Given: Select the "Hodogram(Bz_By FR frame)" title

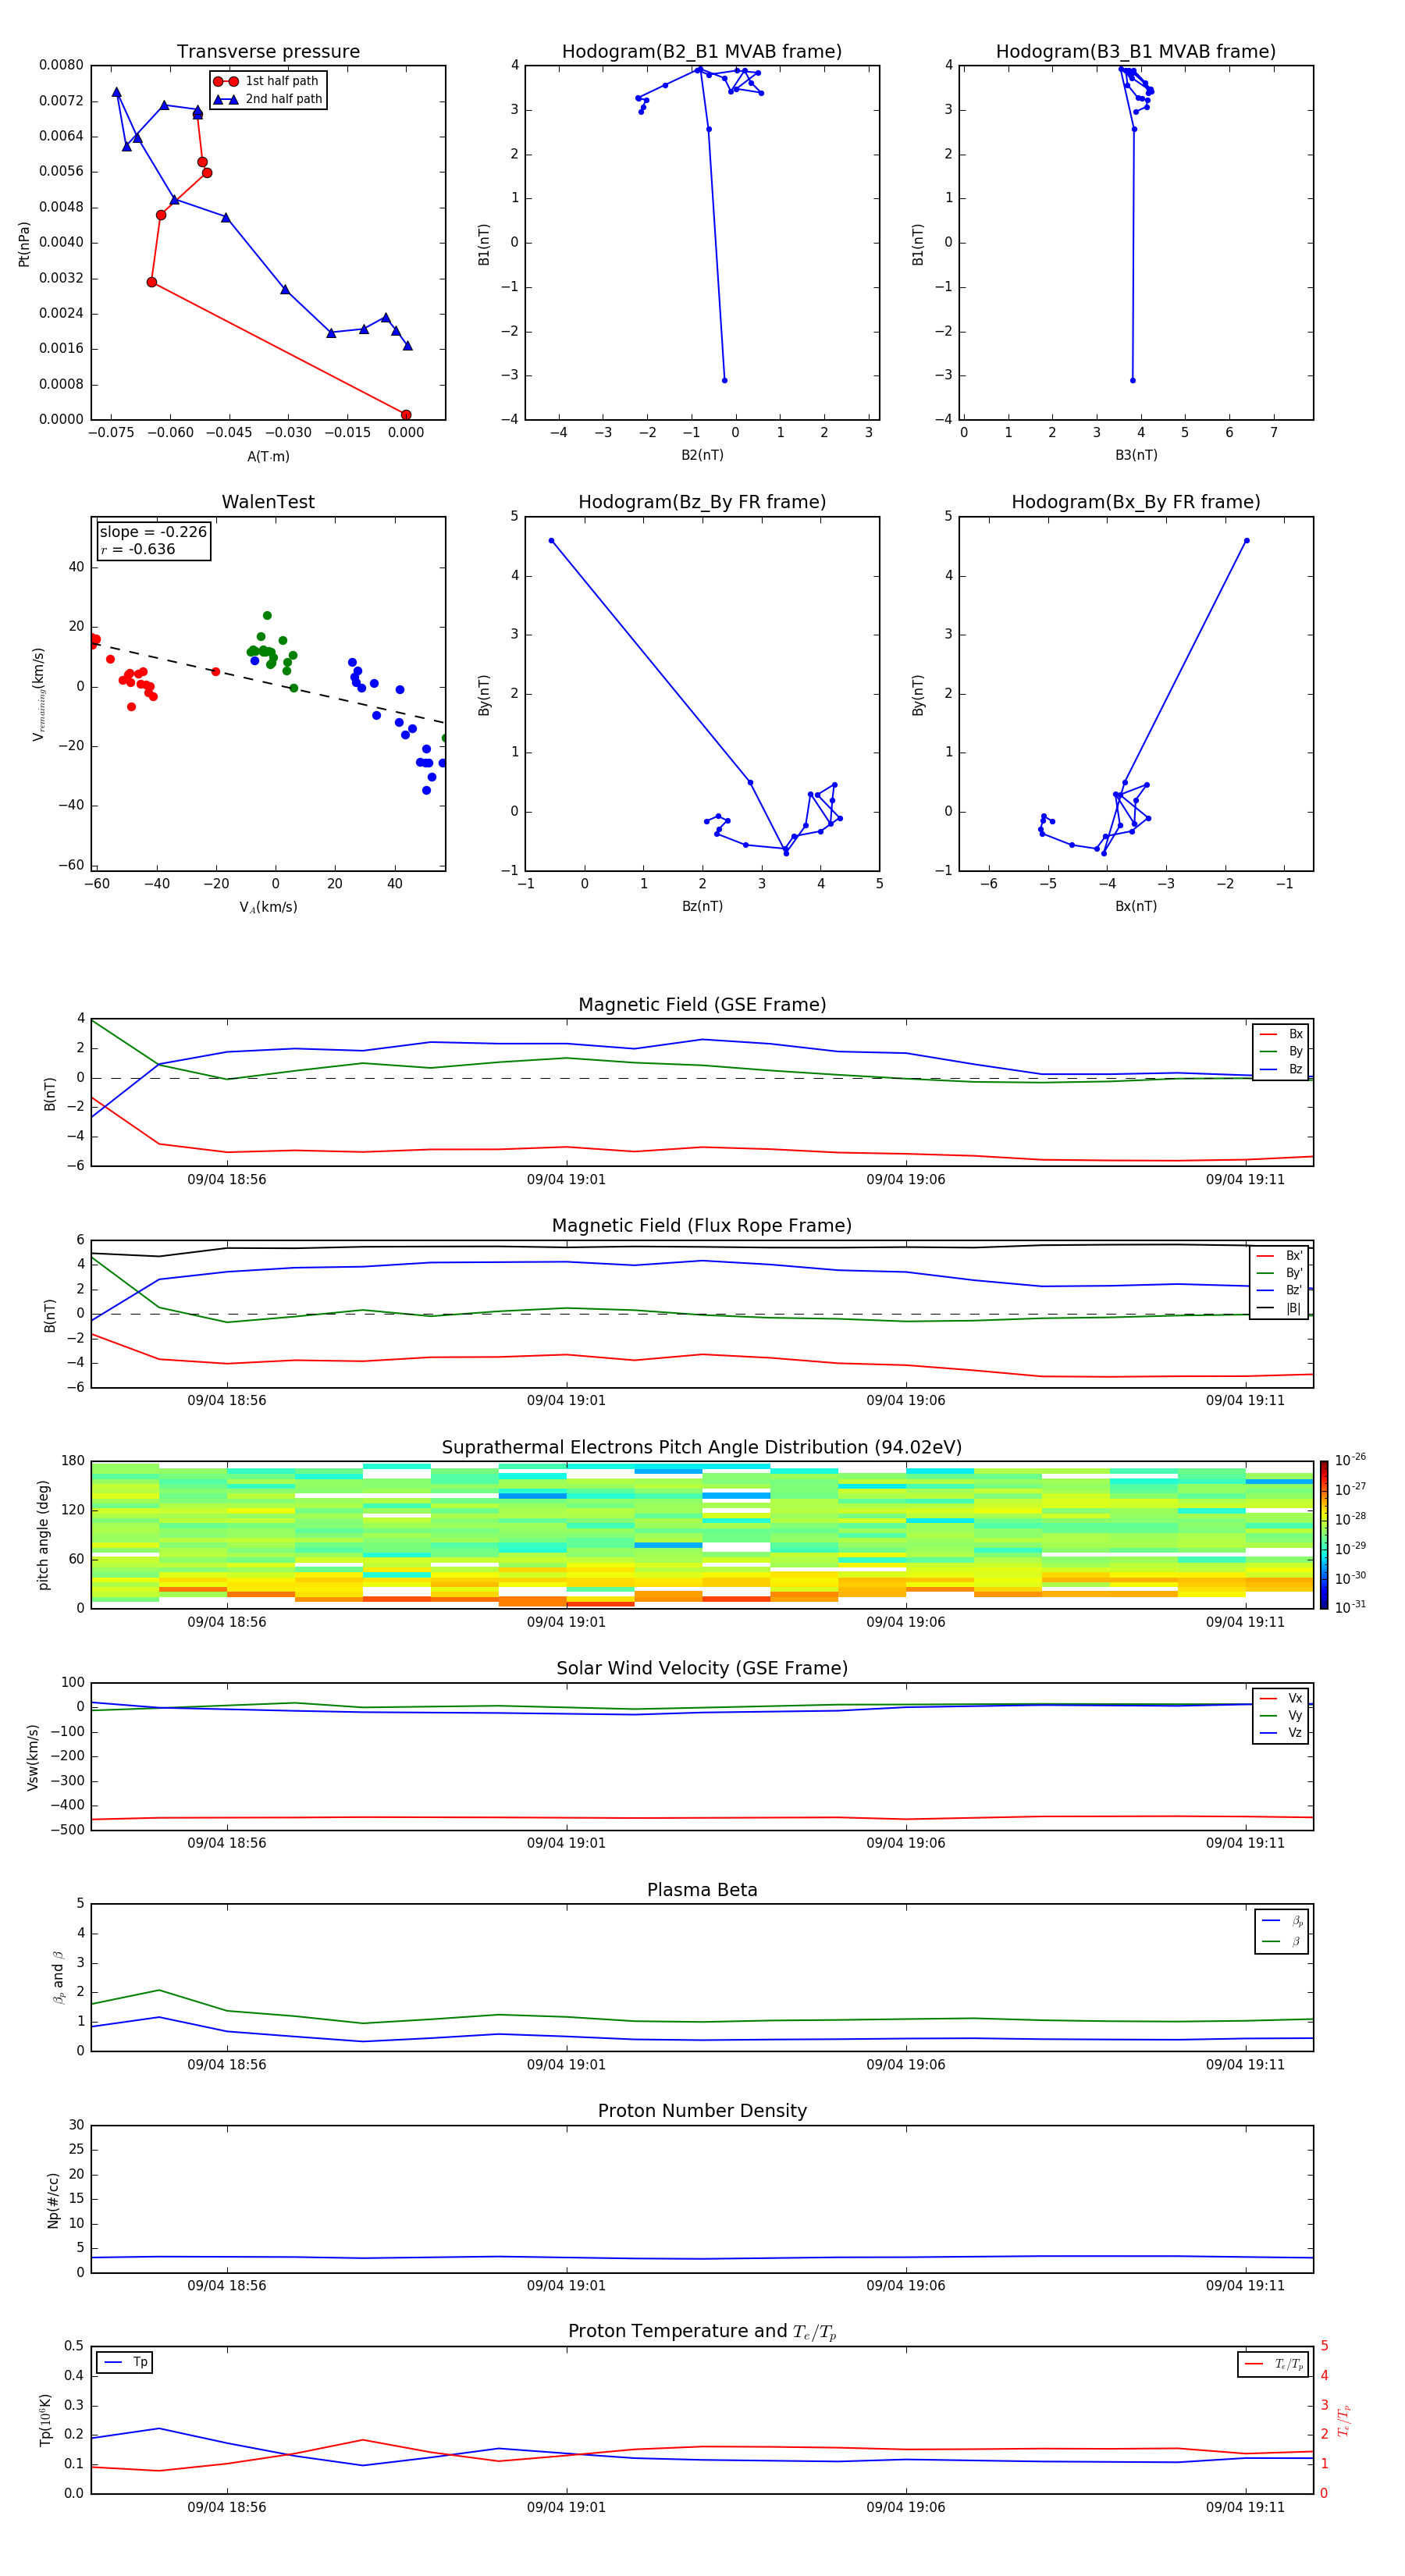Looking at the screenshot, I should click(x=702, y=502).
